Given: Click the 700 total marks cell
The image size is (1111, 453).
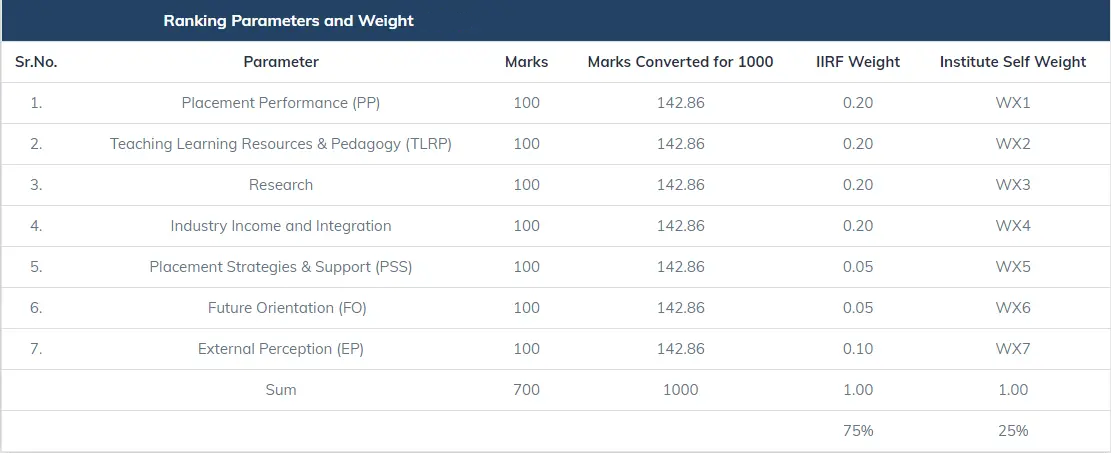Looking at the screenshot, I should click(x=526, y=390).
